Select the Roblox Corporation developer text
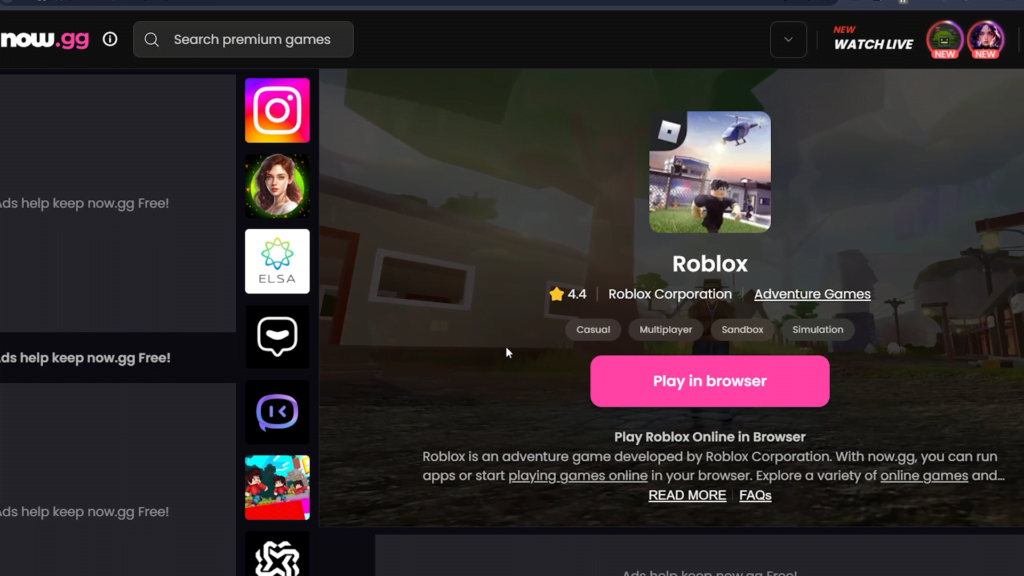Screen dimensions: 1024x576 (670, 294)
